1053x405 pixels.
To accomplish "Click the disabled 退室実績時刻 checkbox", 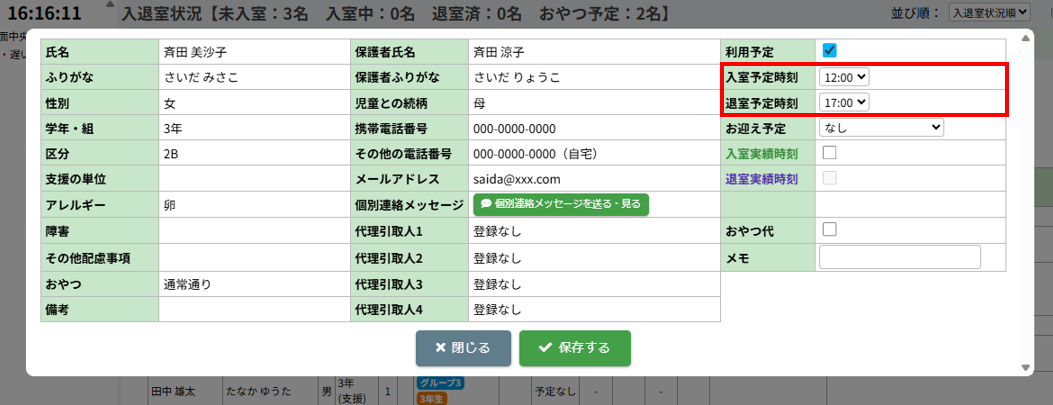I will [x=829, y=179].
